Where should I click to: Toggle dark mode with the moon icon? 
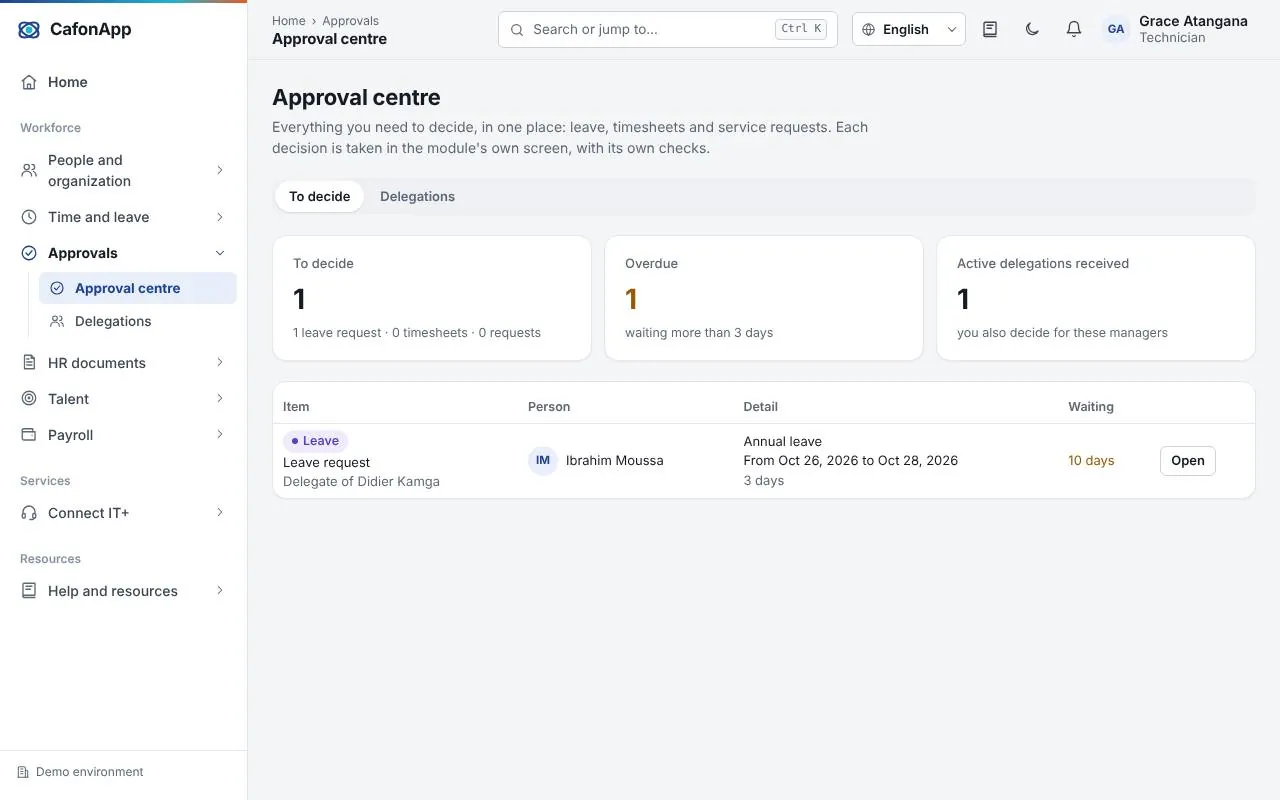pos(1032,29)
